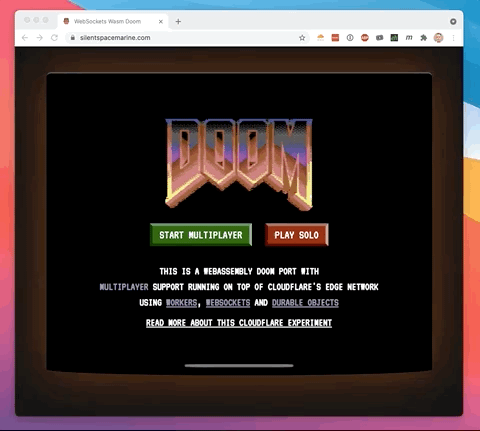The height and width of the screenshot is (431, 480).
Task: Open the Chrome profile avatar
Action: [438, 38]
